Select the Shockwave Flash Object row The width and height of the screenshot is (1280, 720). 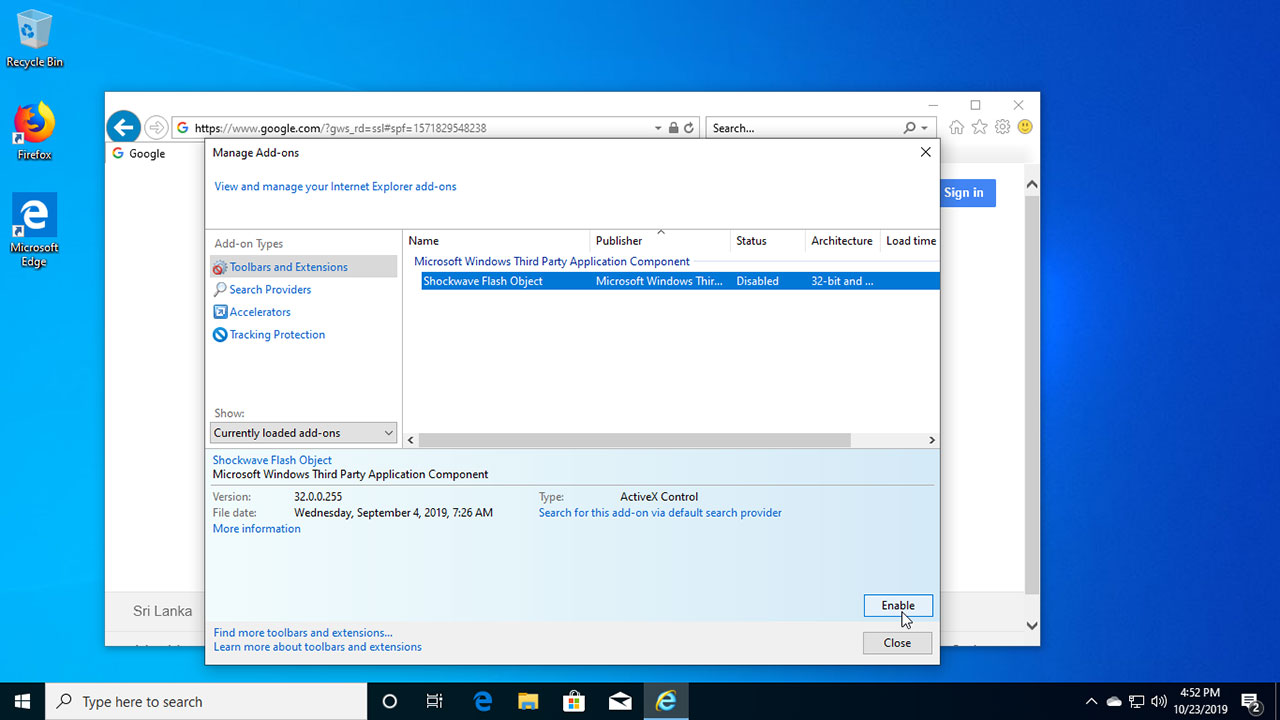[x=680, y=281]
